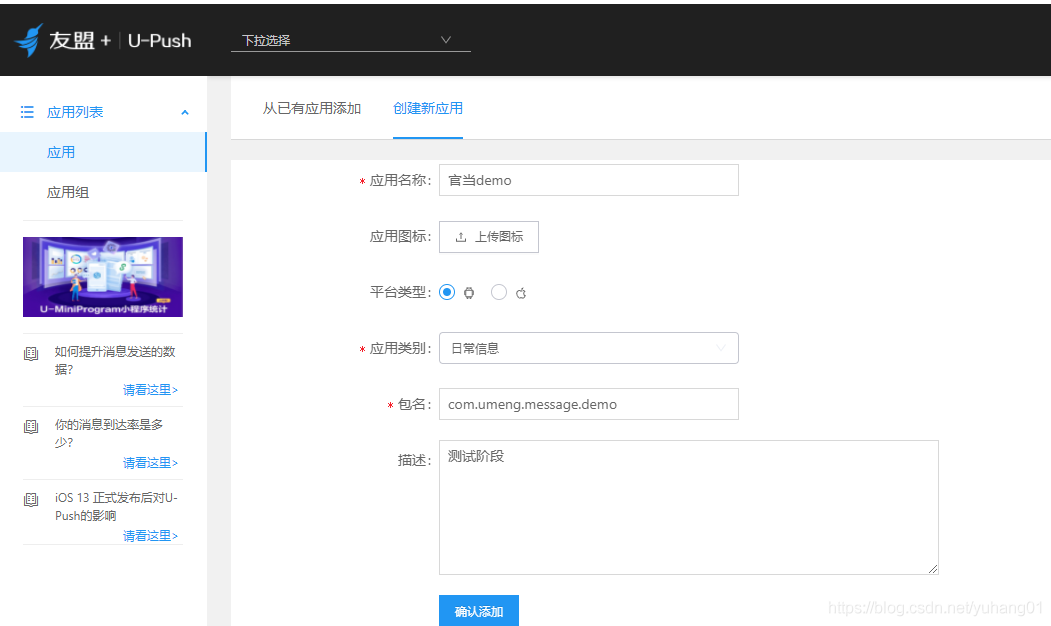
Task: Click the iOS 13 正式发布后对U-Push的影响 text
Action: click(116, 507)
